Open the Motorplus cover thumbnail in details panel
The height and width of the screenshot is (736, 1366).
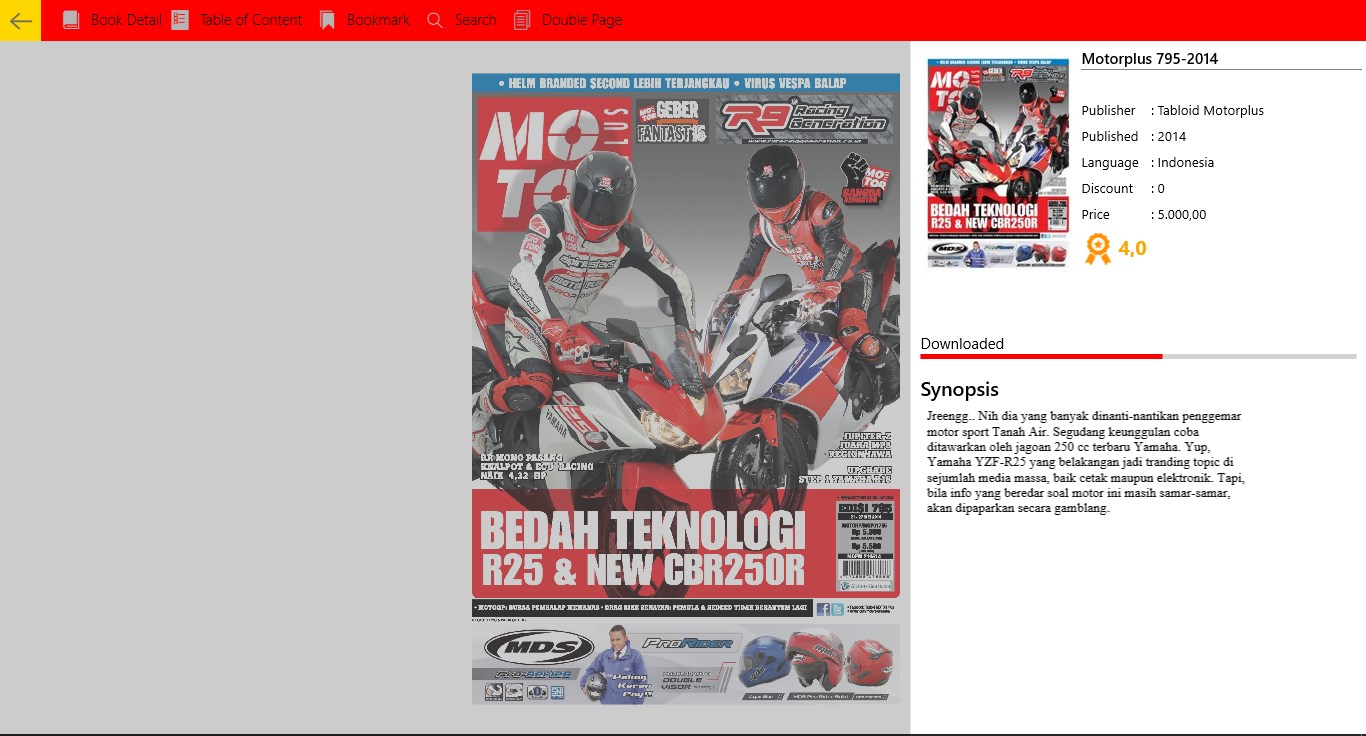[x=998, y=163]
